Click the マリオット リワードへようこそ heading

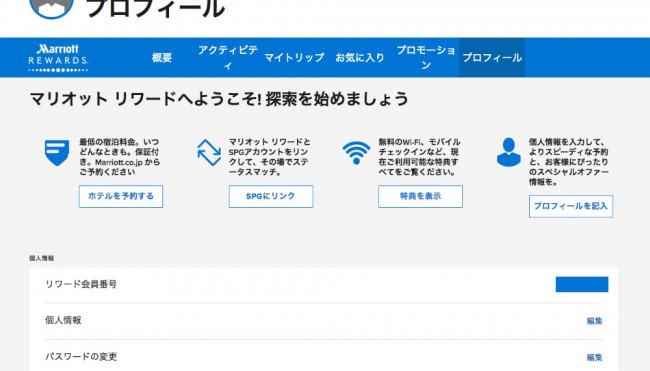pyautogui.click(x=219, y=99)
